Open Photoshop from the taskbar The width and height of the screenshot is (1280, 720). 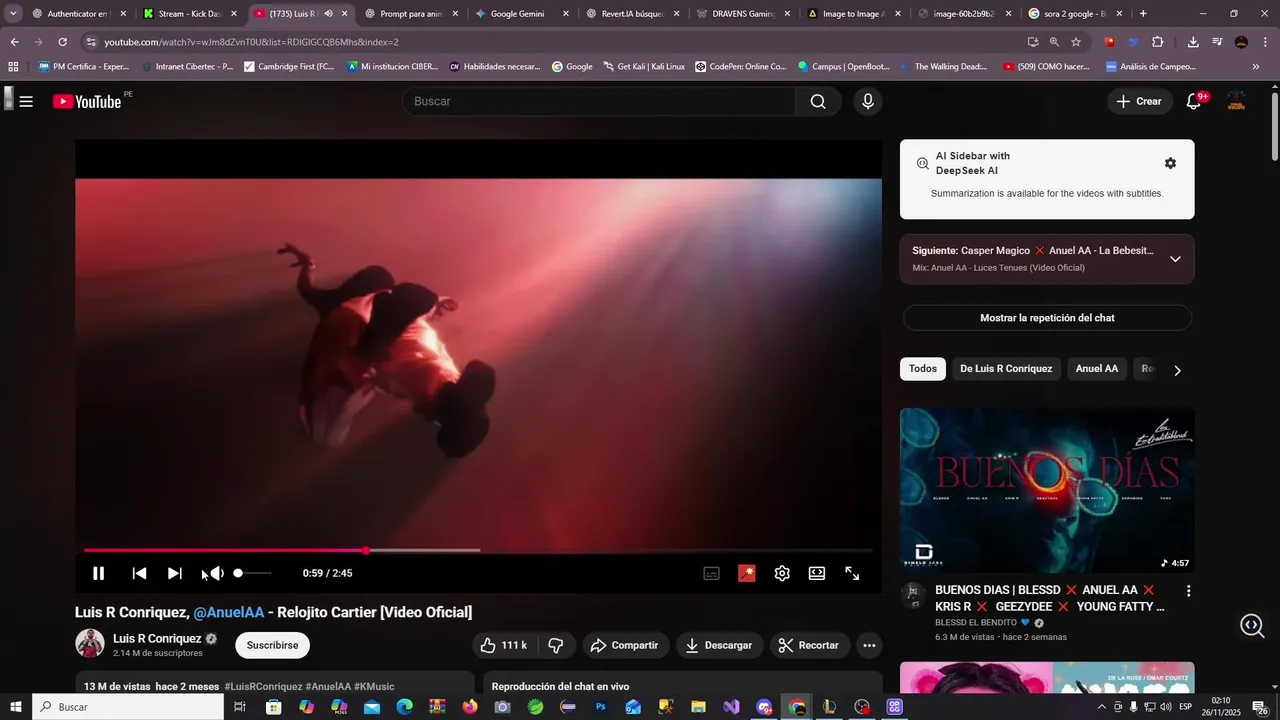[601, 707]
